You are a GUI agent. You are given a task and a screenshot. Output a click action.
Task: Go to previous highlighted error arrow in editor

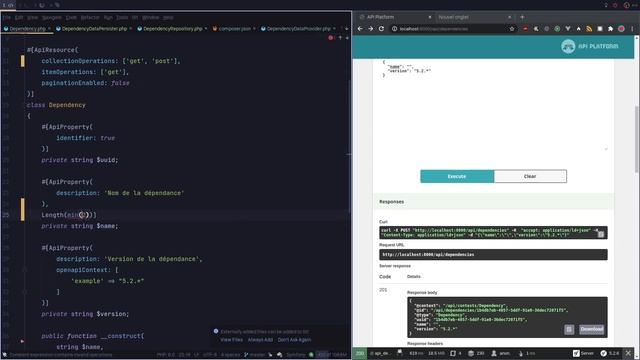(x=340, y=38)
